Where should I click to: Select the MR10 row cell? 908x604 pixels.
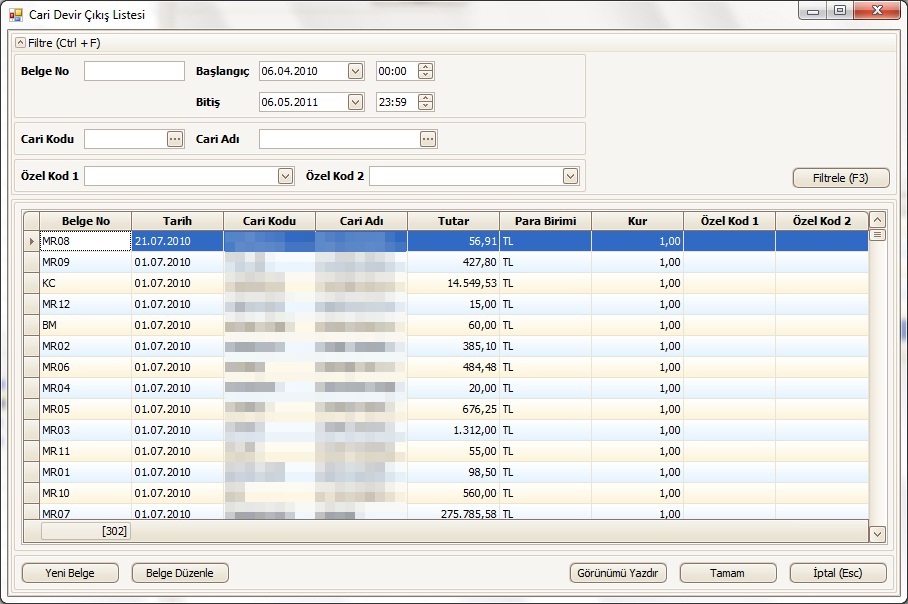[86, 493]
